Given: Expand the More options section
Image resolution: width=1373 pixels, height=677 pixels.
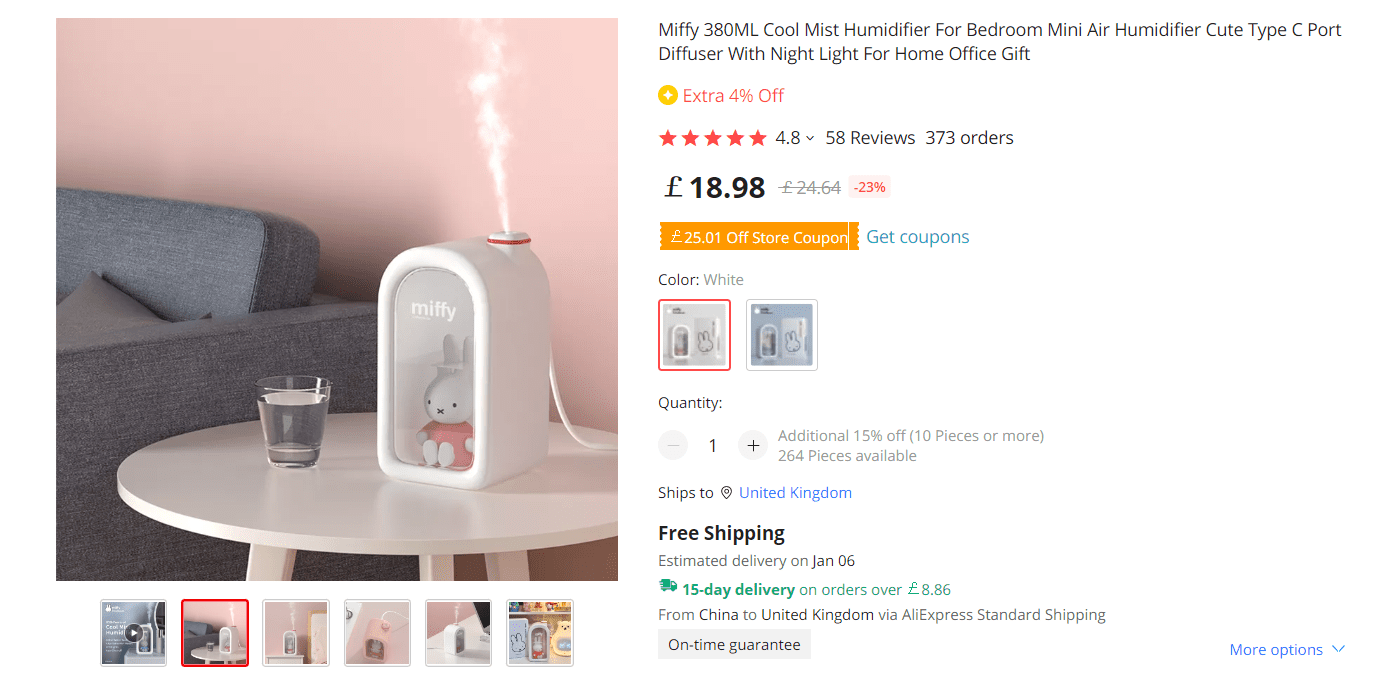Looking at the screenshot, I should click(x=1287, y=649).
